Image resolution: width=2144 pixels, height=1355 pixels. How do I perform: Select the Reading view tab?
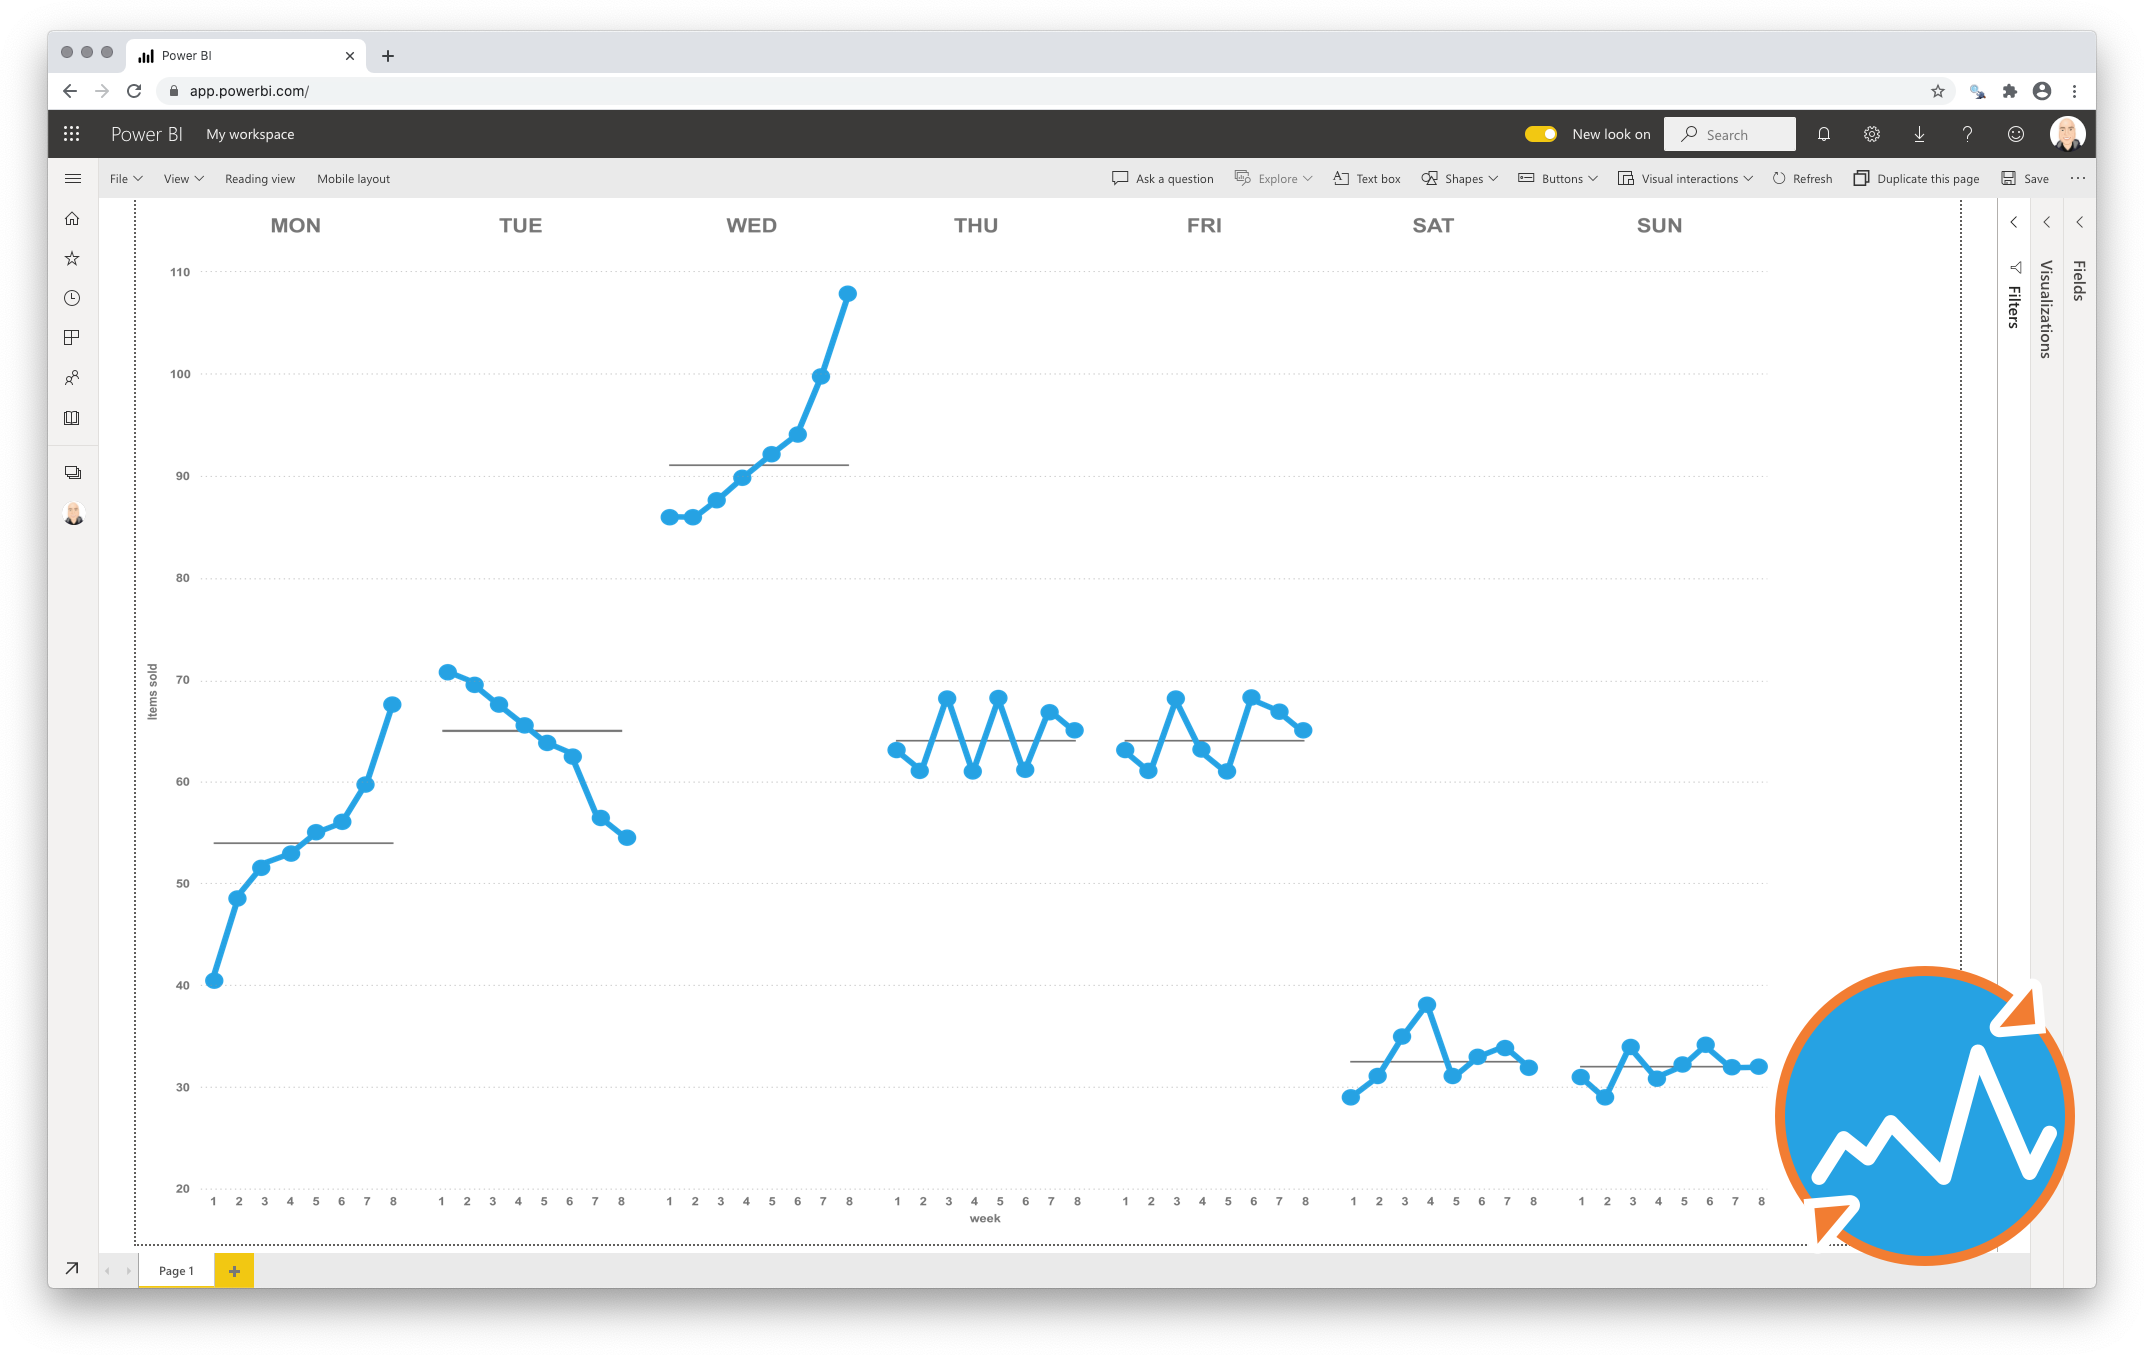coord(259,178)
